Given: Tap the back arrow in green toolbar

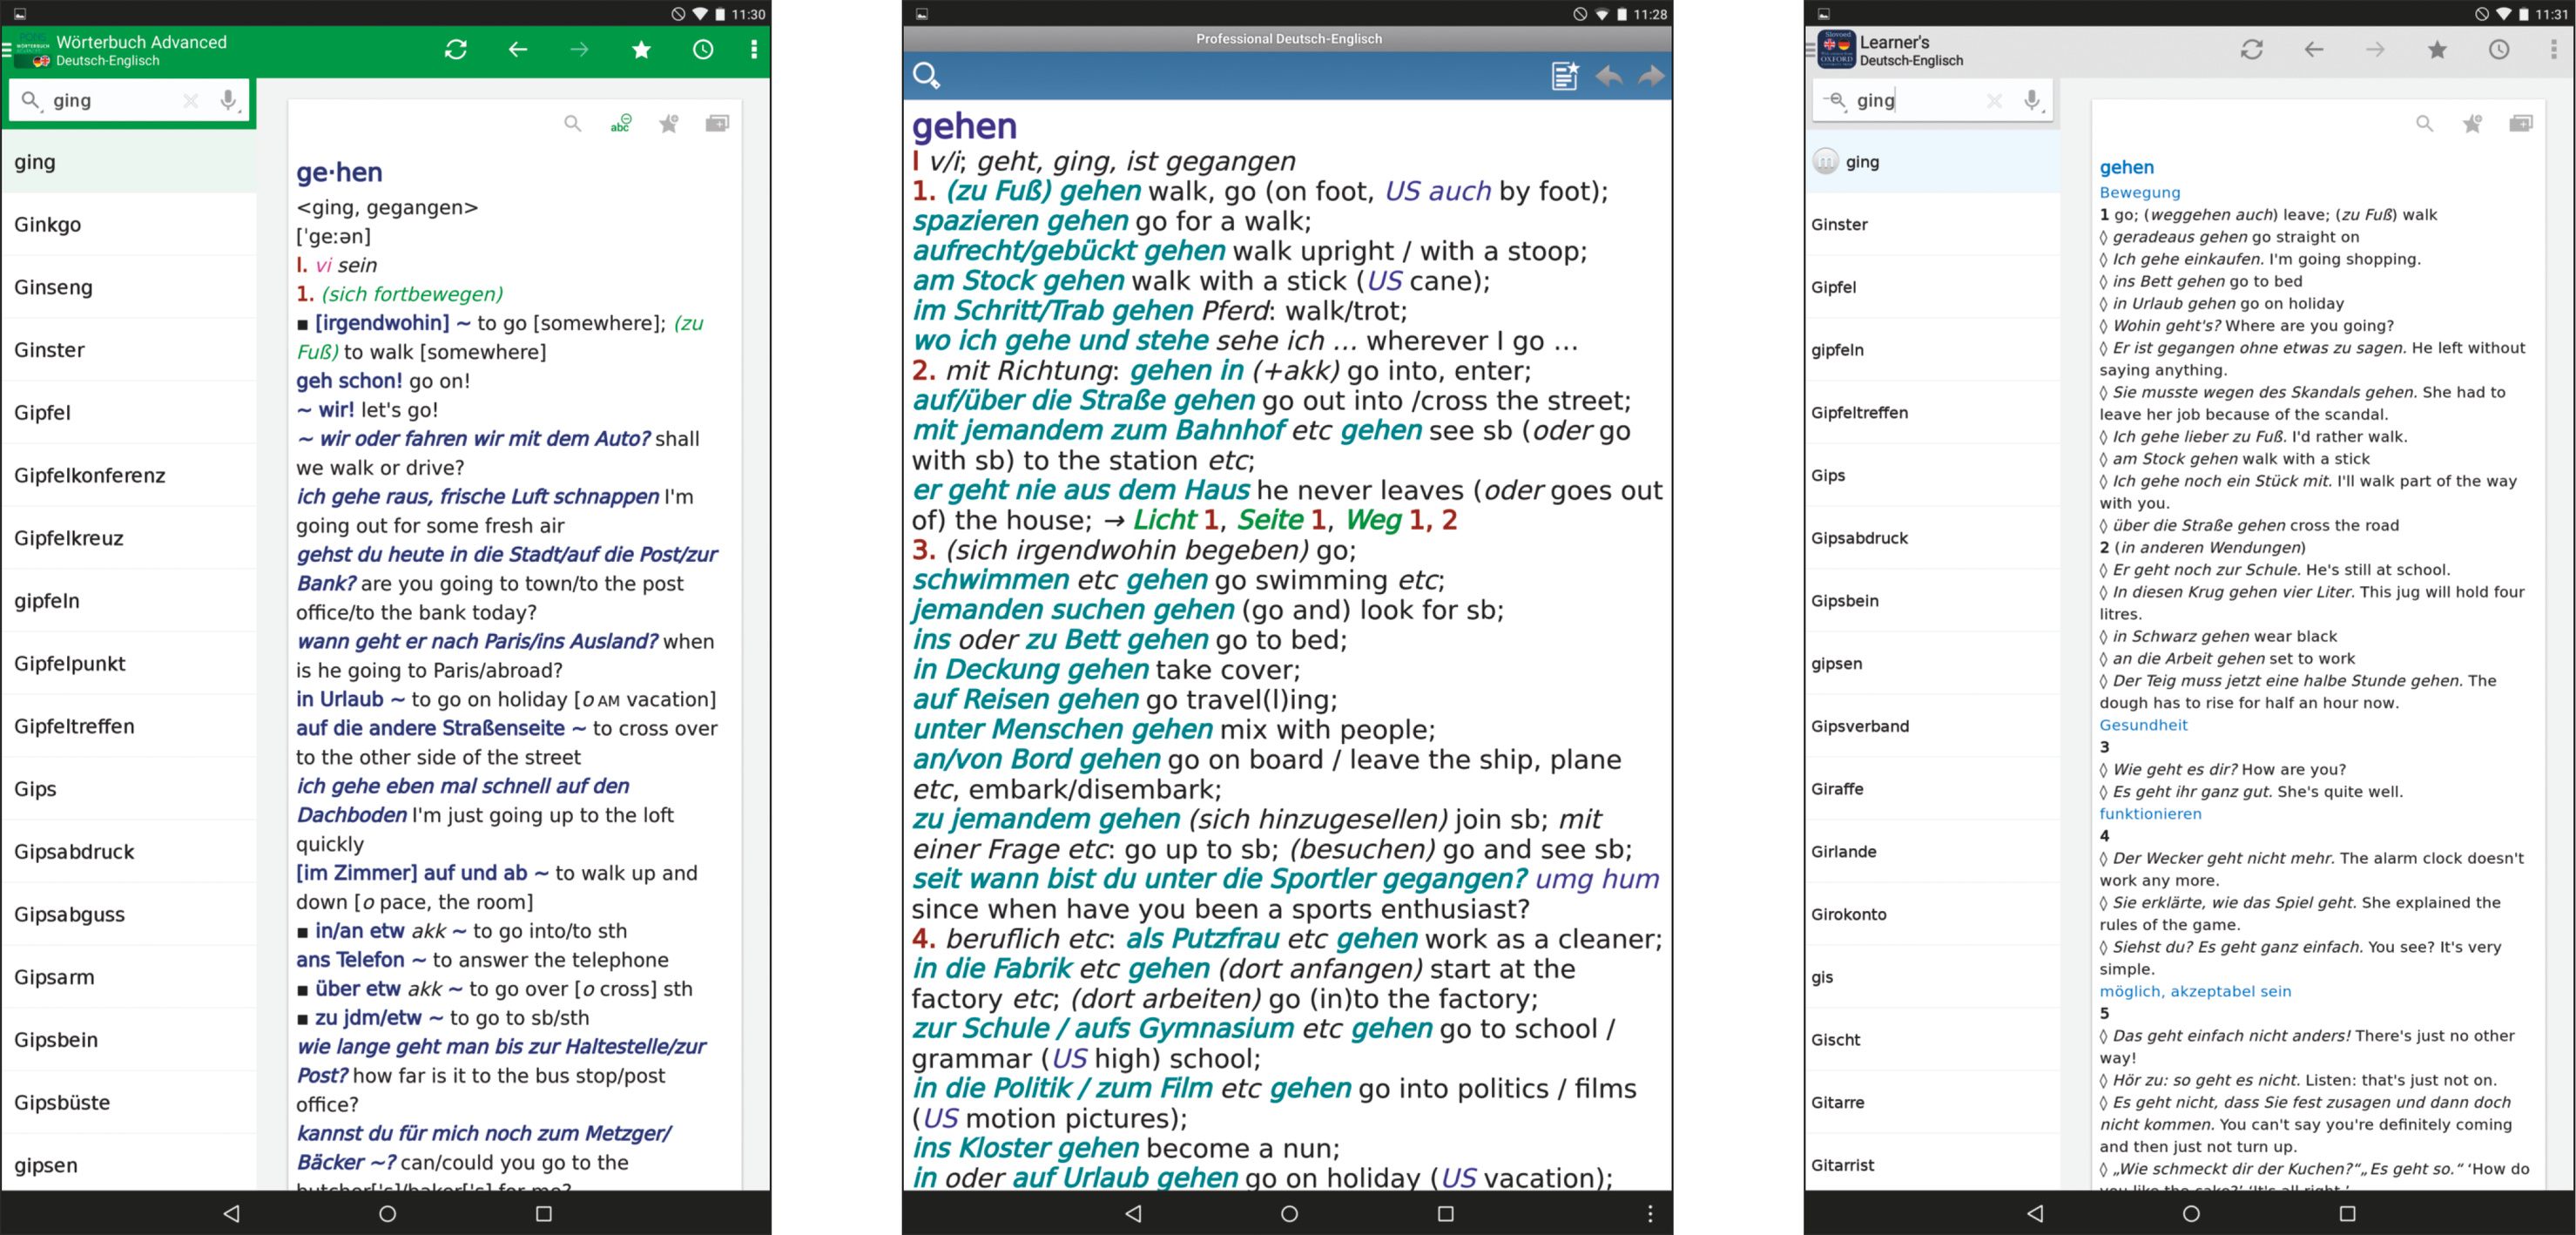Looking at the screenshot, I should point(517,50).
